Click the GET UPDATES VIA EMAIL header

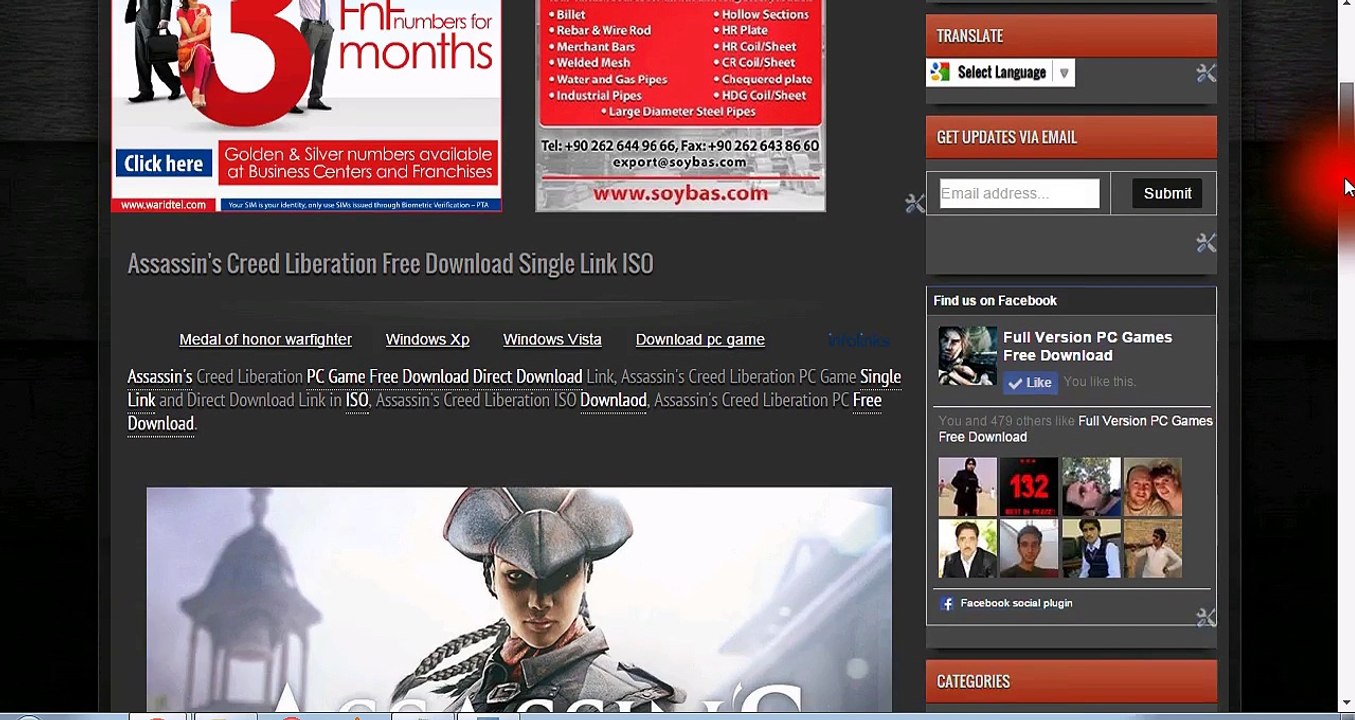[x=1071, y=137]
